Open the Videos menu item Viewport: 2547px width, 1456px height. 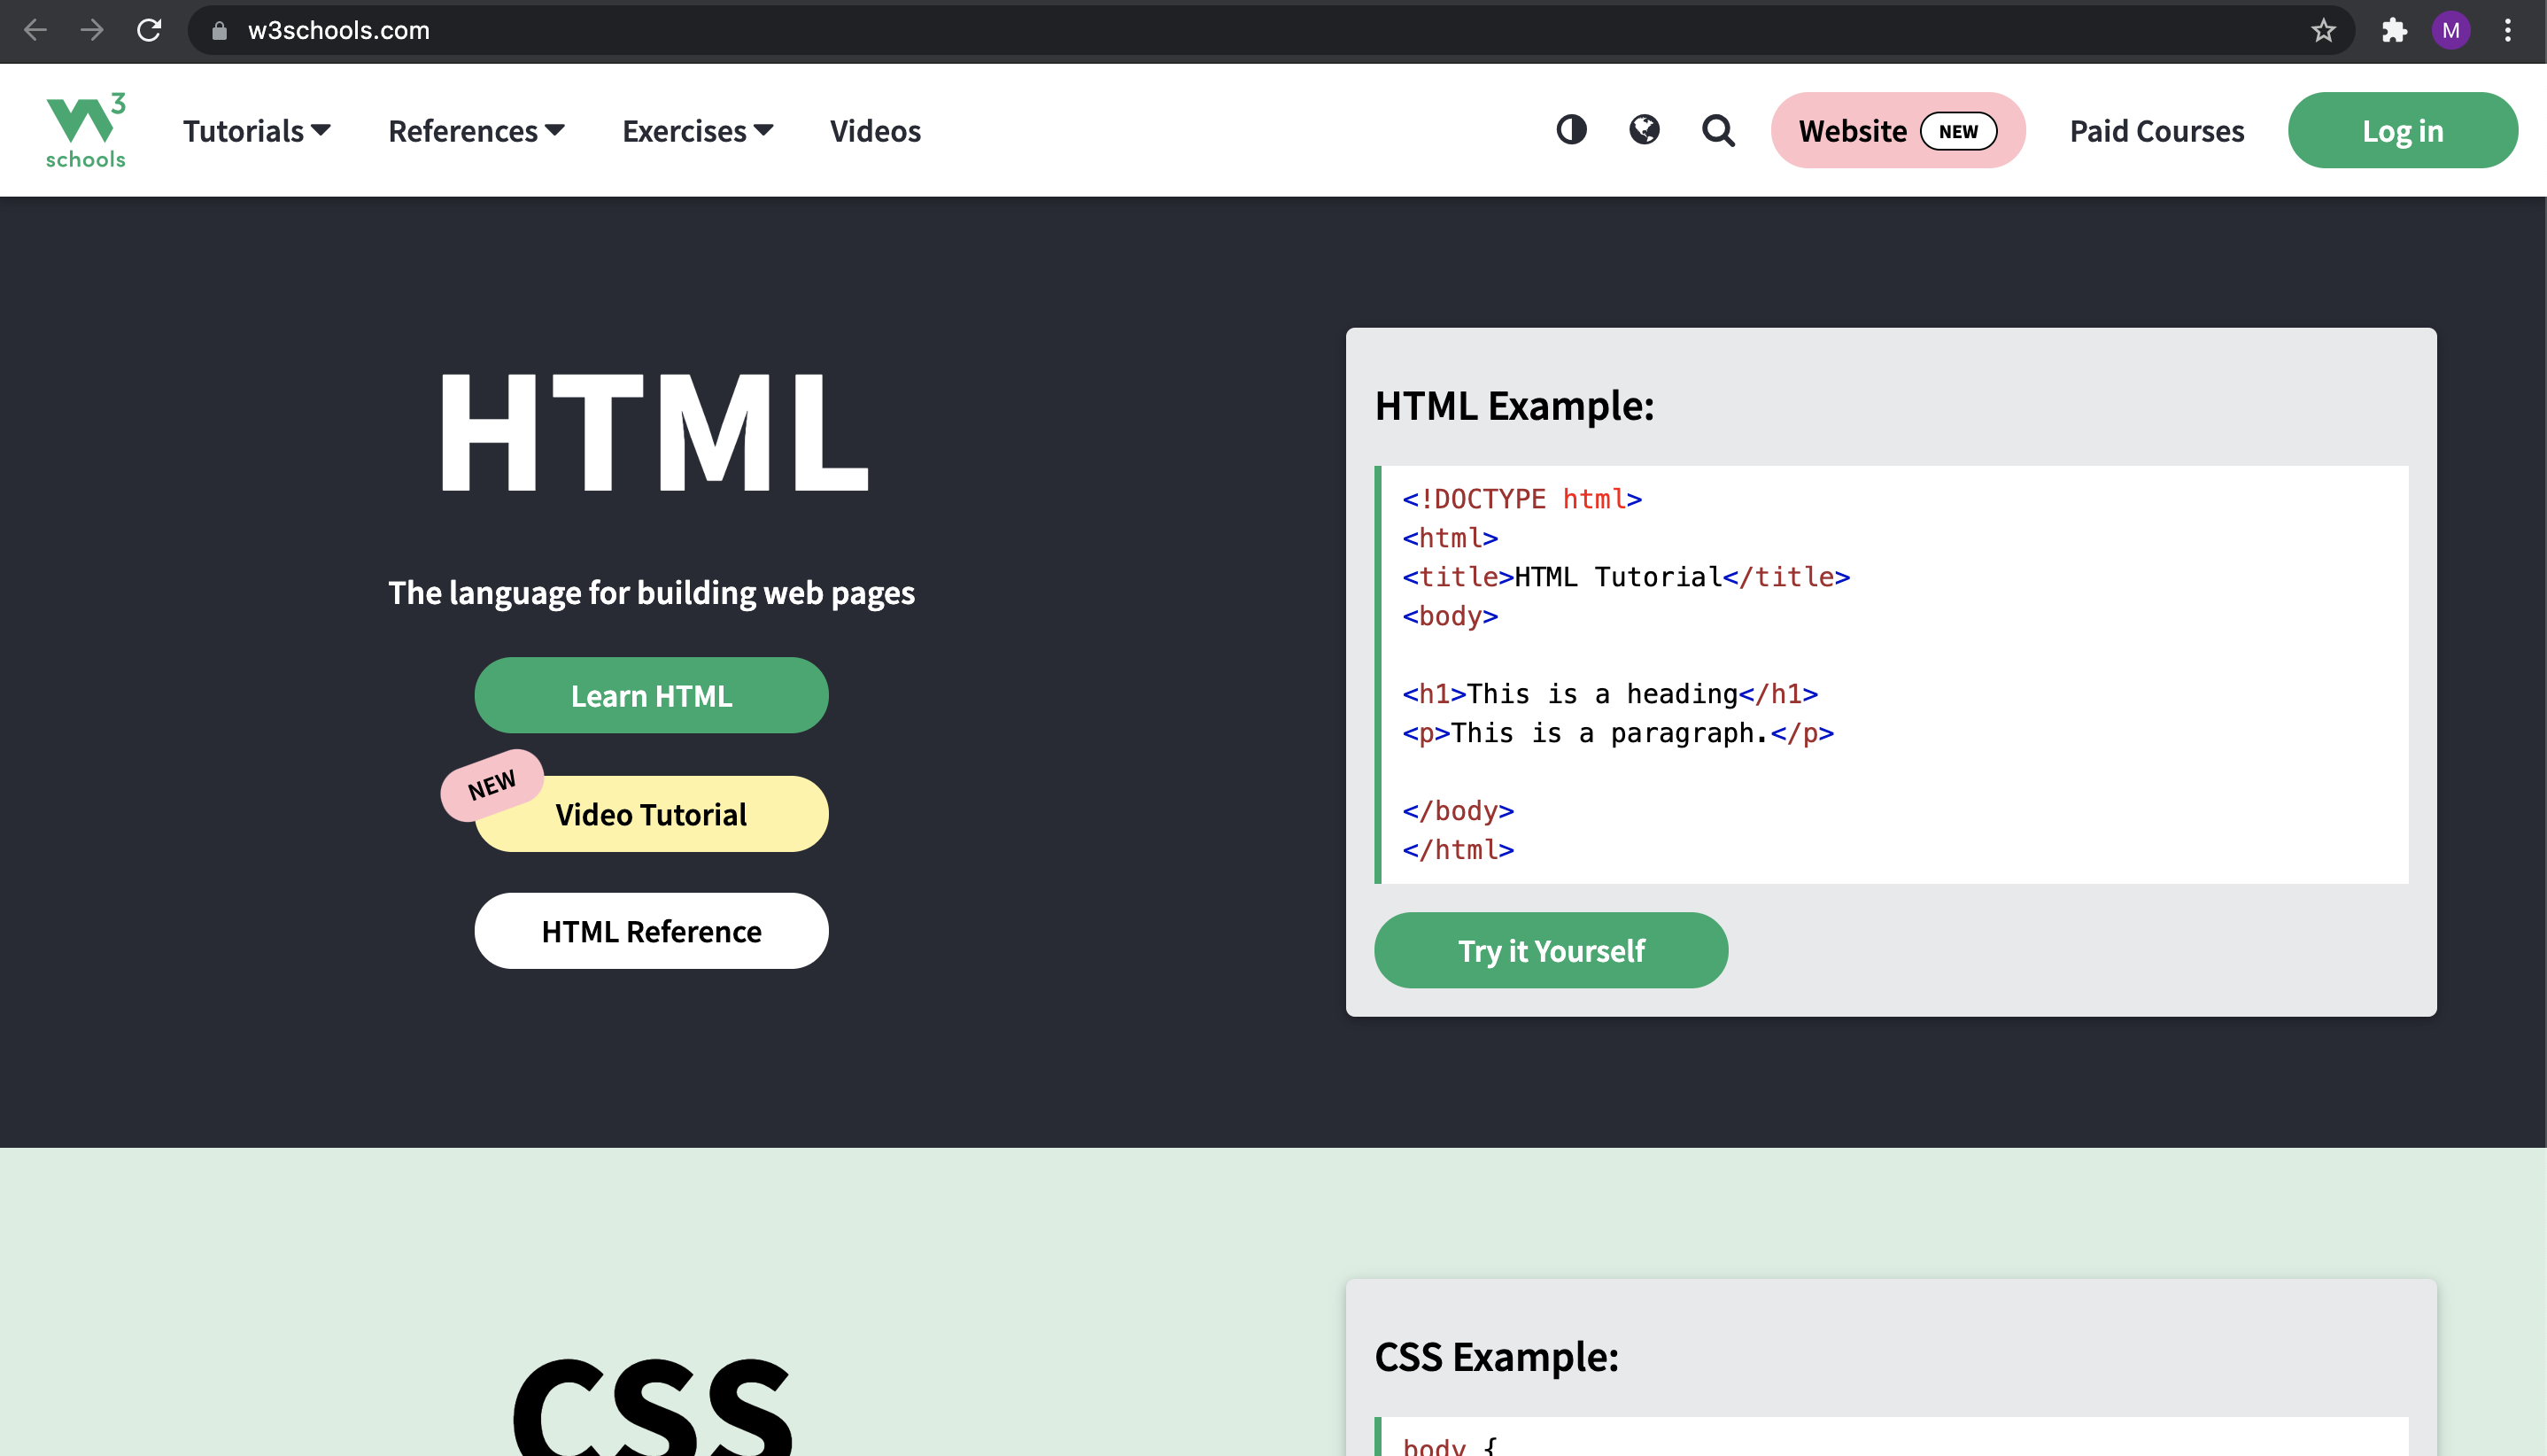(x=875, y=130)
